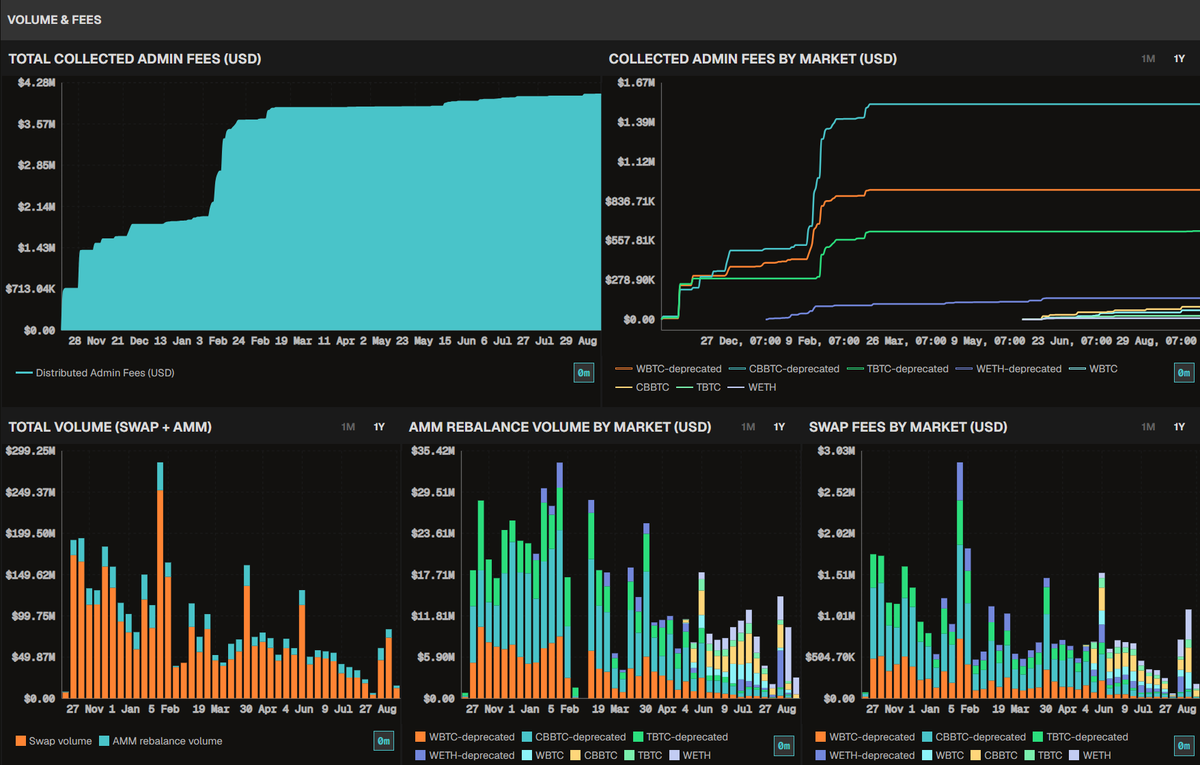Click the Total Volume (Swap + AMM) title
The height and width of the screenshot is (765, 1200).
[110, 427]
